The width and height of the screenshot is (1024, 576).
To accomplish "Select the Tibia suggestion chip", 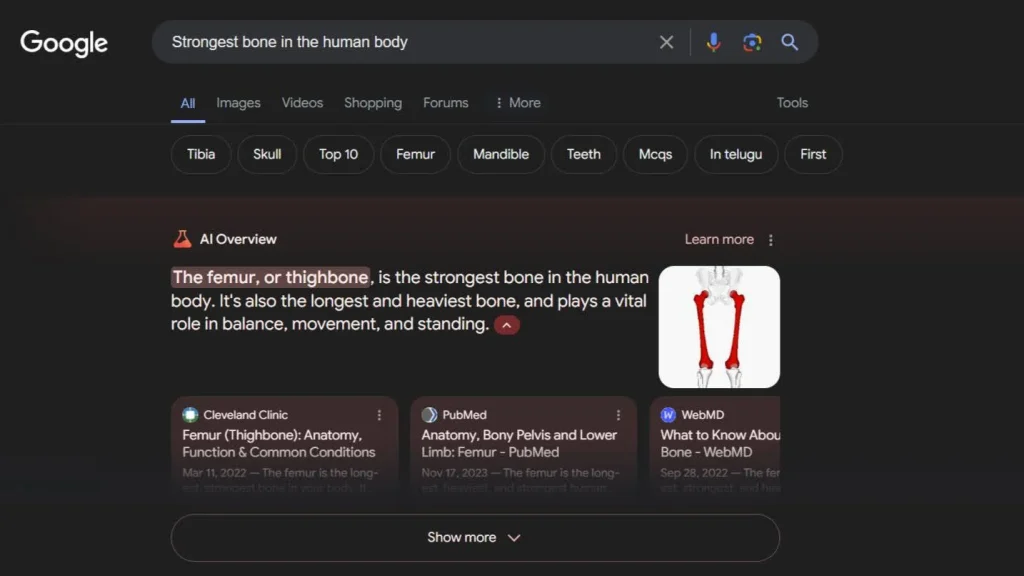I will (x=201, y=154).
